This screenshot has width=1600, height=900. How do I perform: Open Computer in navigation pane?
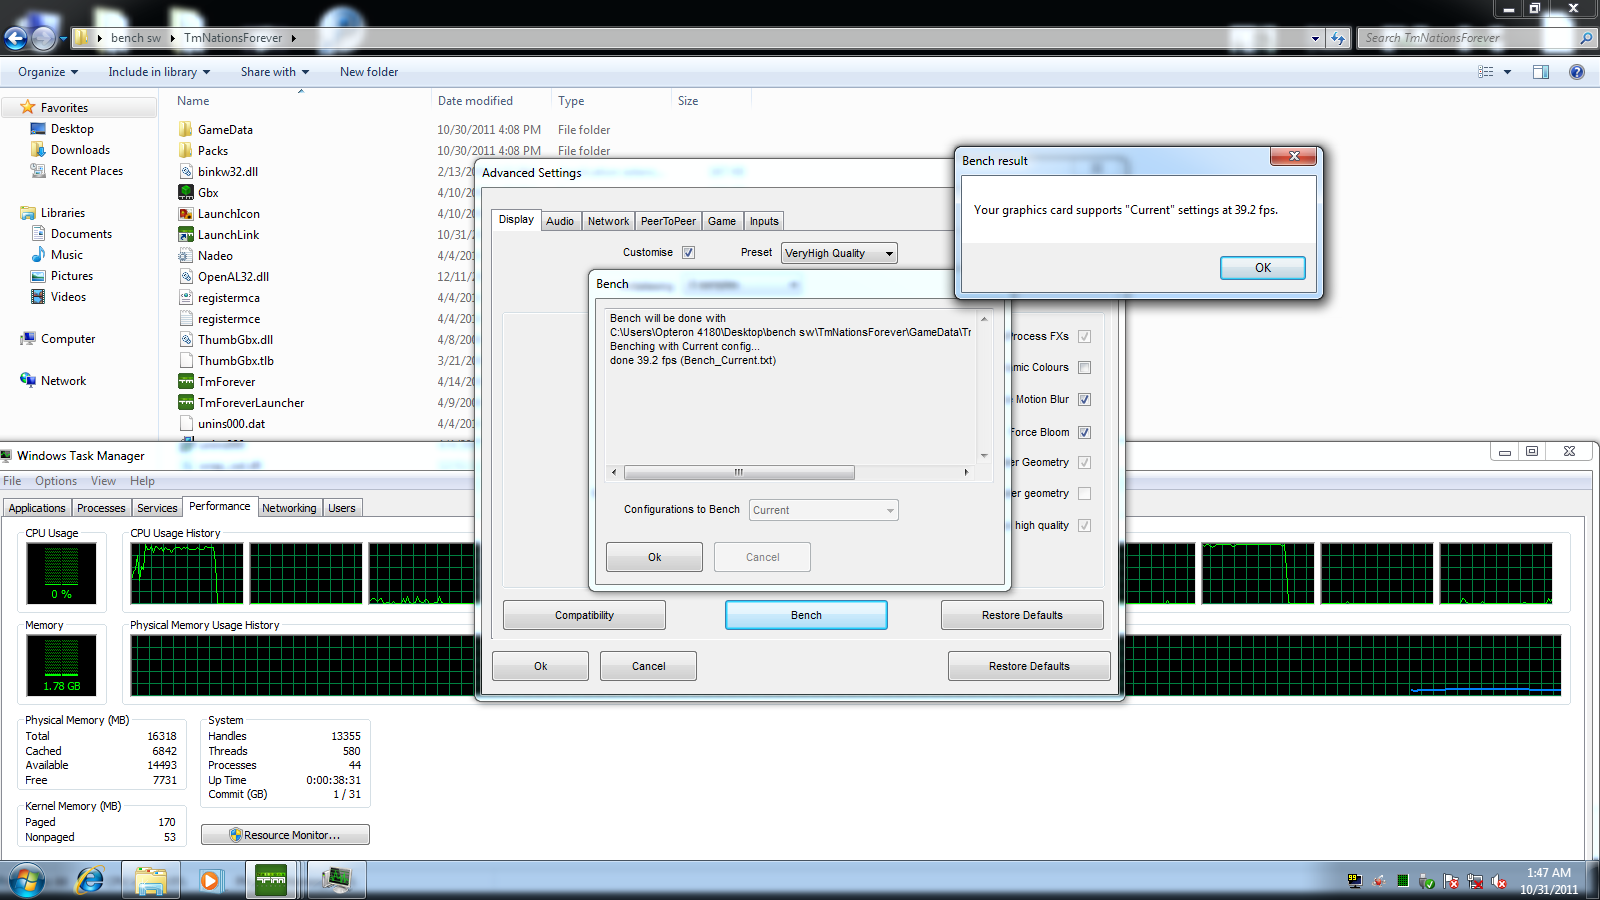coord(68,339)
